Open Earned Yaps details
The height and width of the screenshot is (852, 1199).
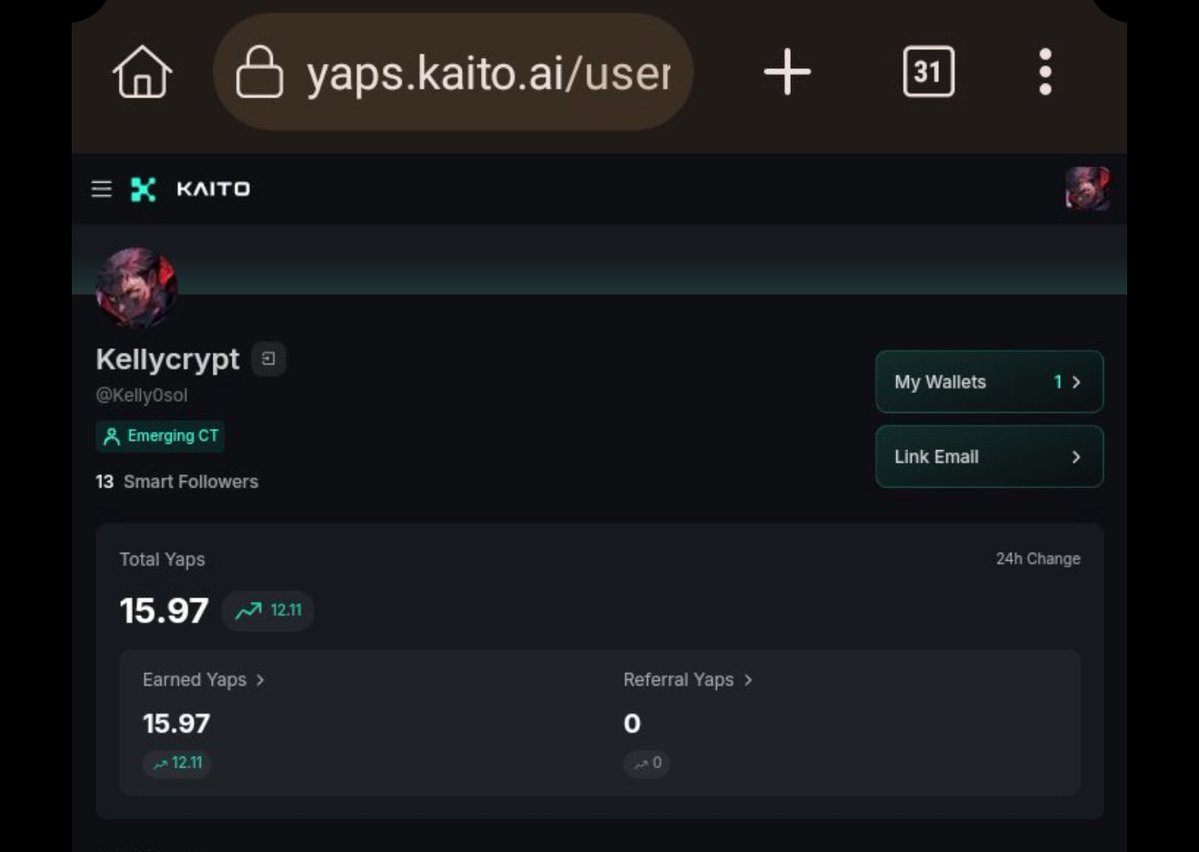point(203,680)
